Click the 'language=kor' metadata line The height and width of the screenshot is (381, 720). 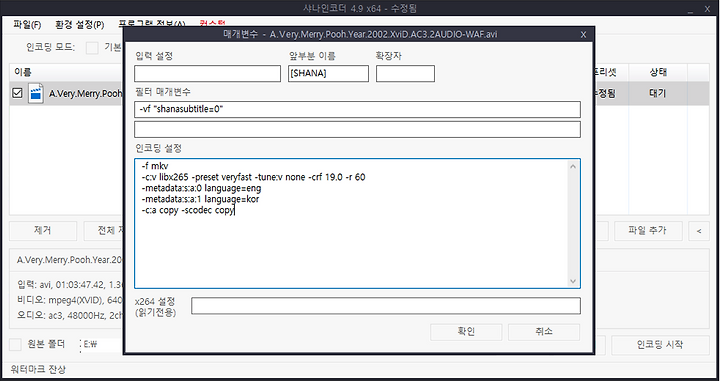tap(200, 200)
